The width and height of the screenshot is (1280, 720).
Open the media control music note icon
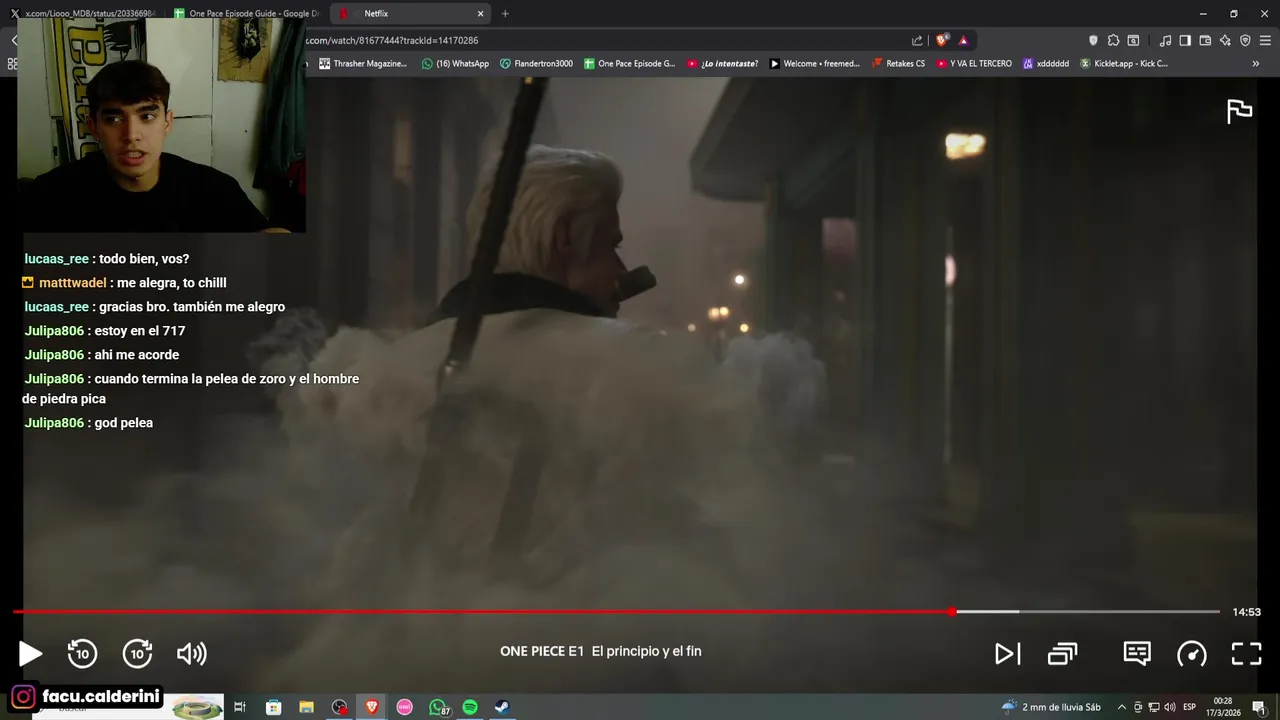click(1165, 41)
